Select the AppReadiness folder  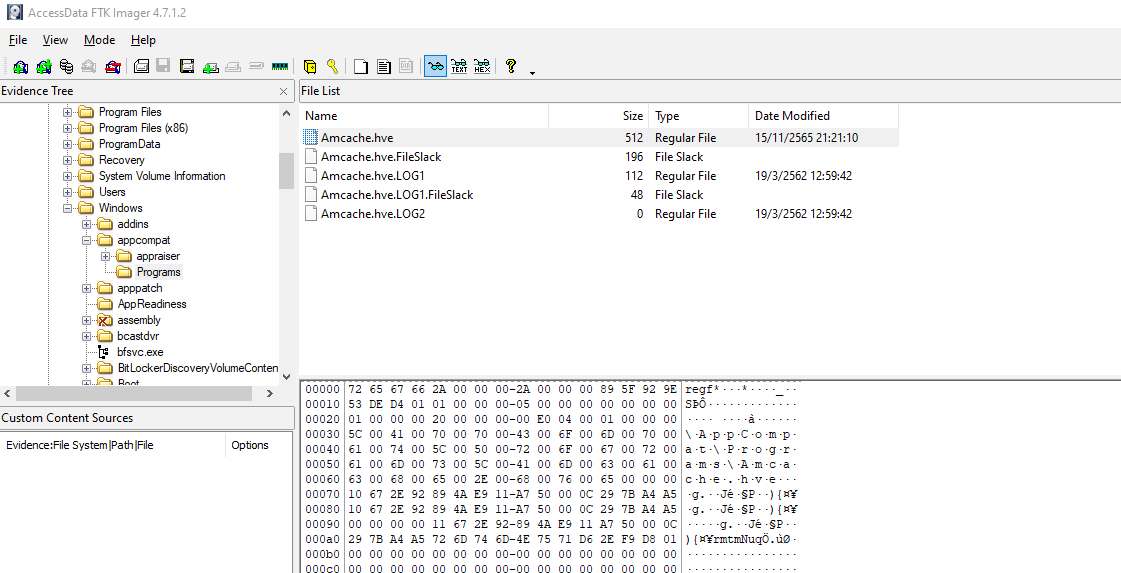point(152,304)
